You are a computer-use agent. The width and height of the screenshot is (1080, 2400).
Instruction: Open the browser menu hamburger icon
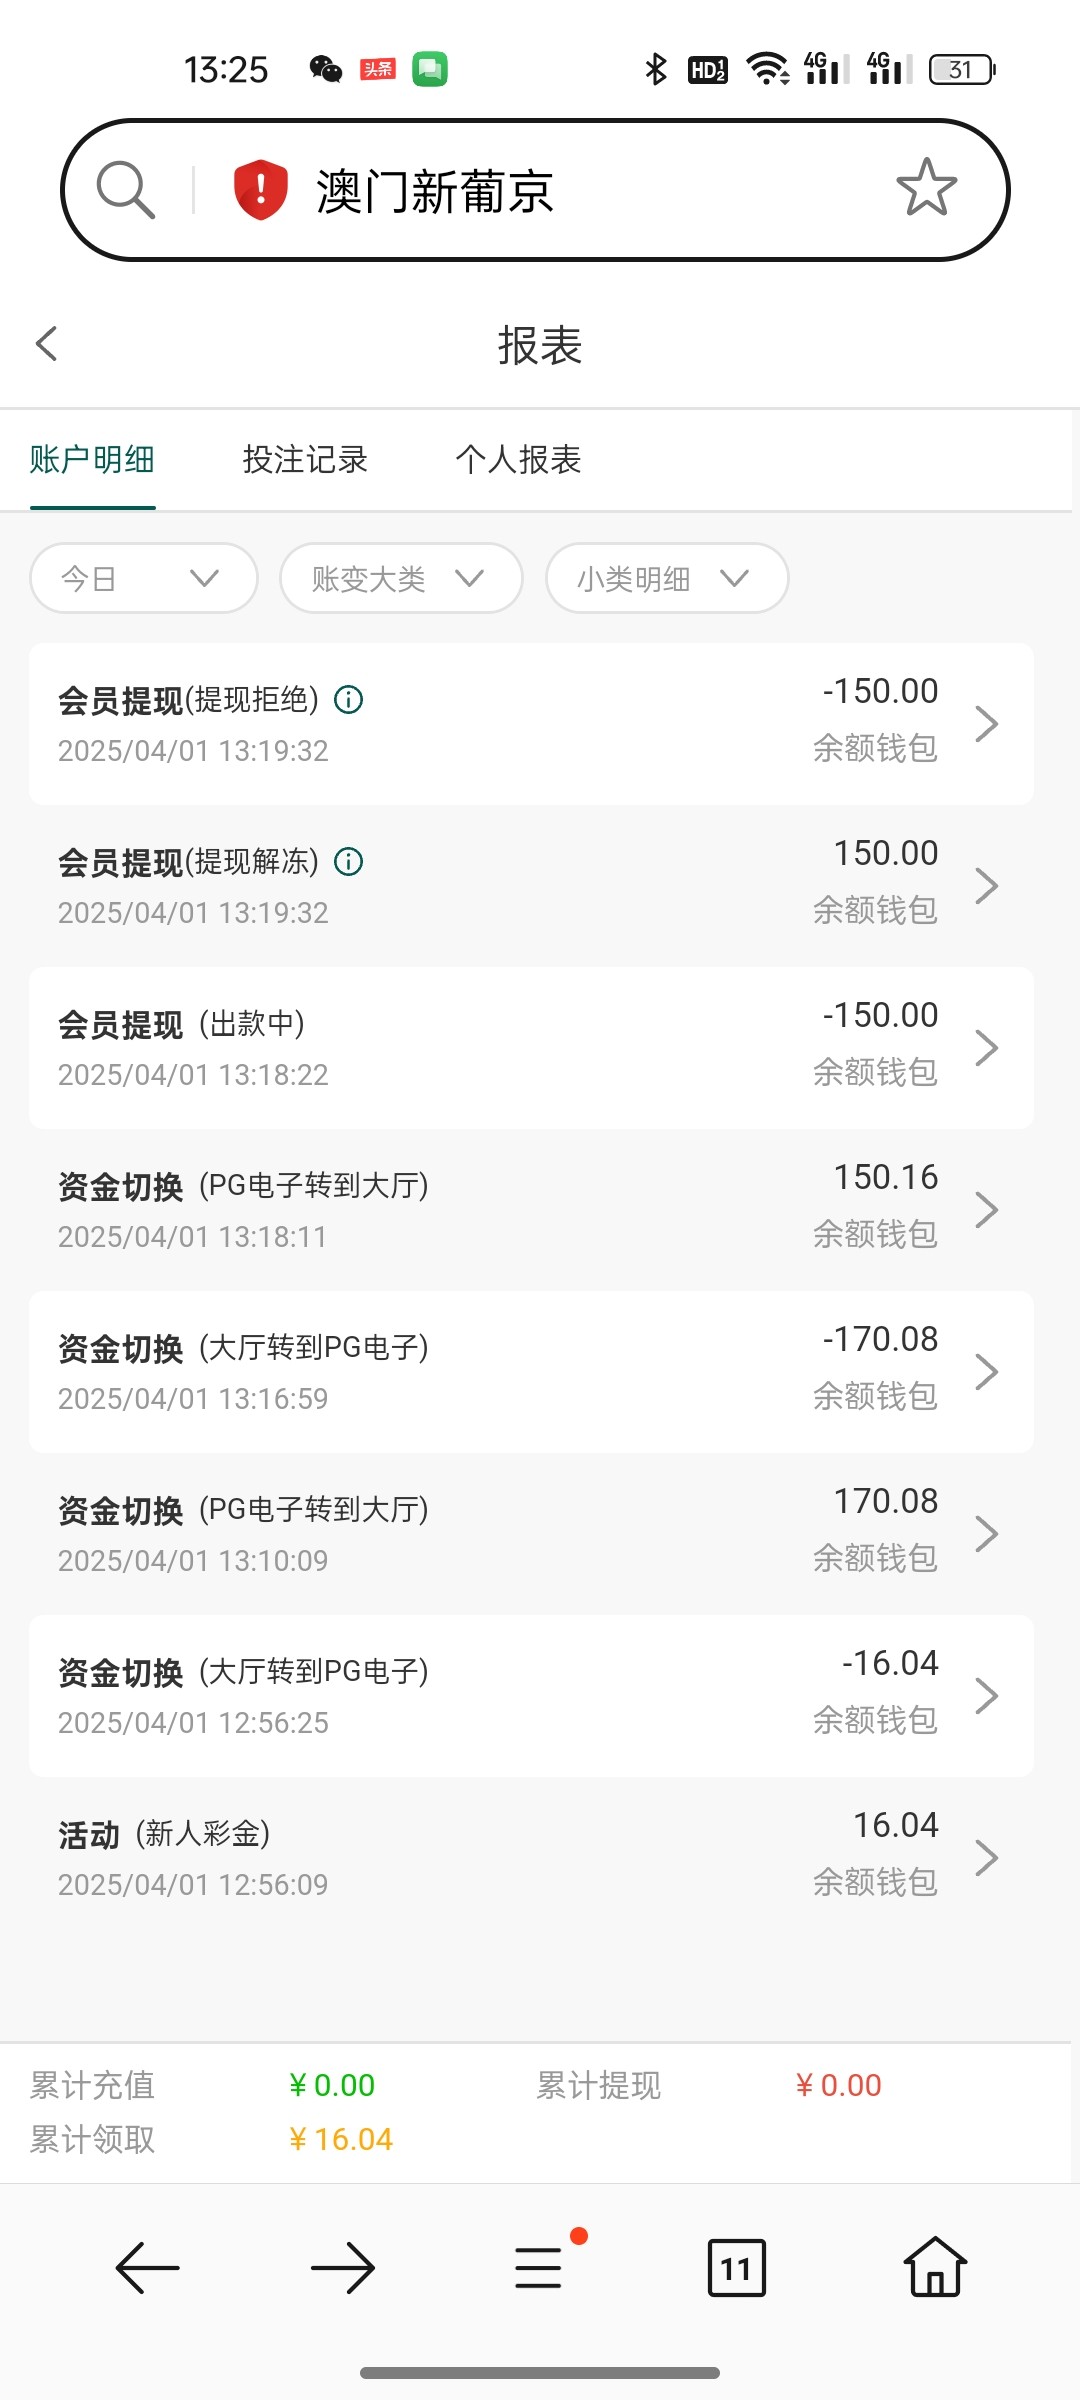(x=539, y=2267)
